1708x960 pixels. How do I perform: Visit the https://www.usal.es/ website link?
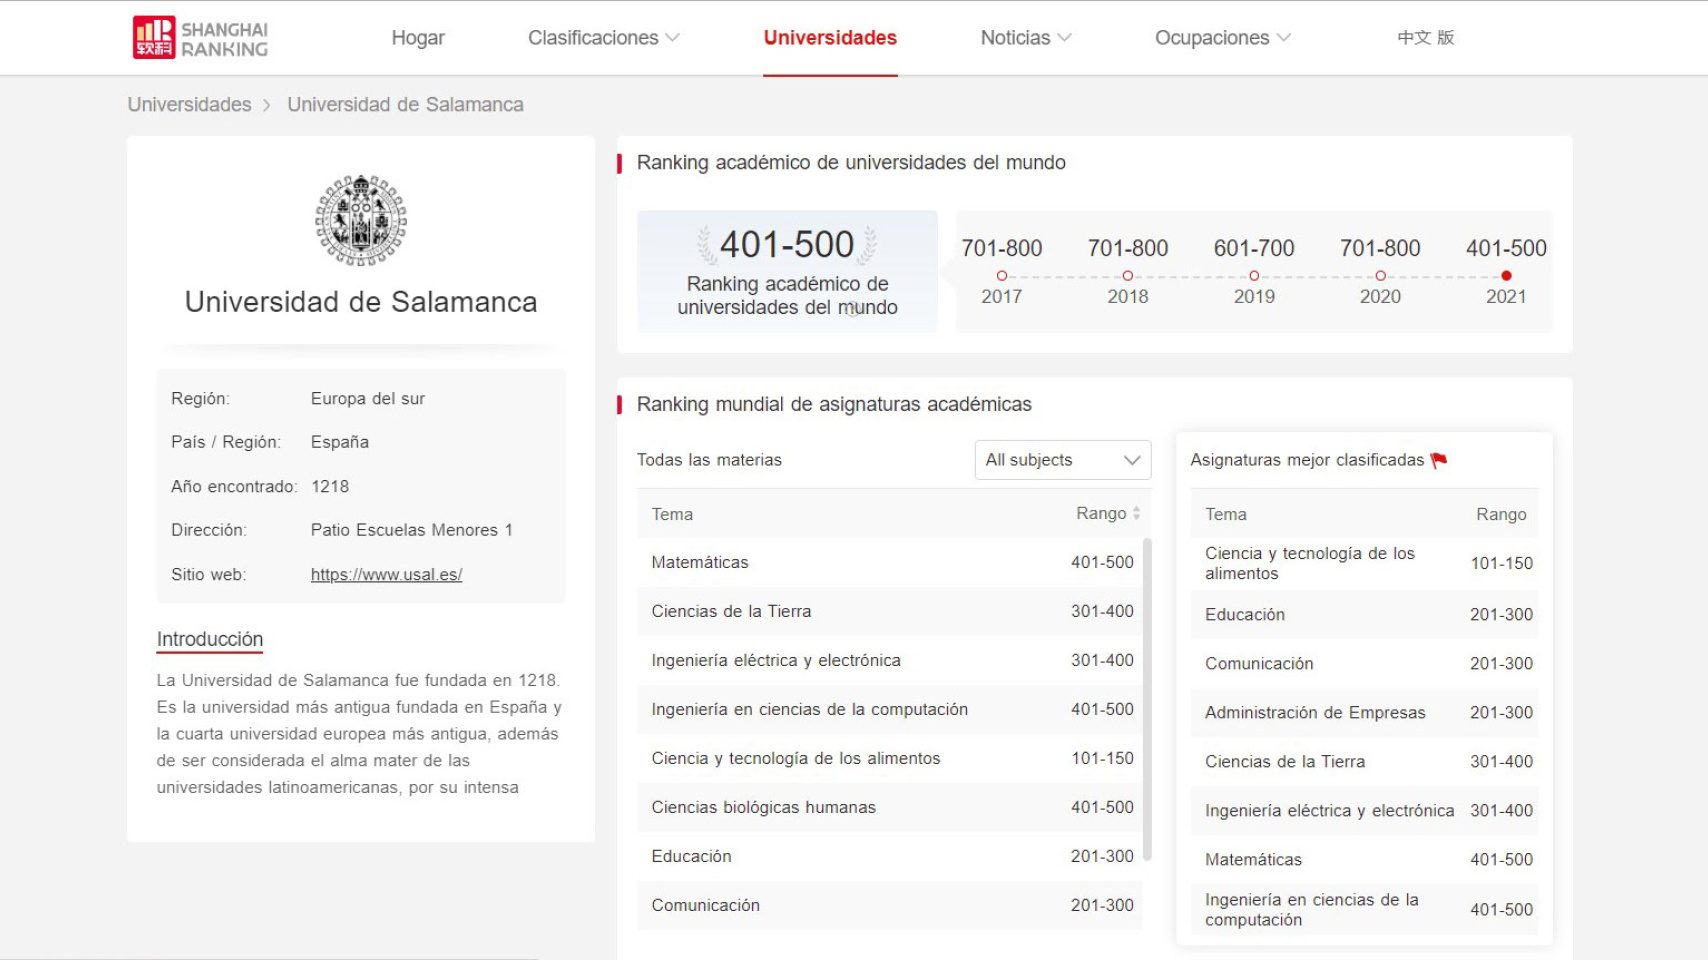[x=386, y=575]
